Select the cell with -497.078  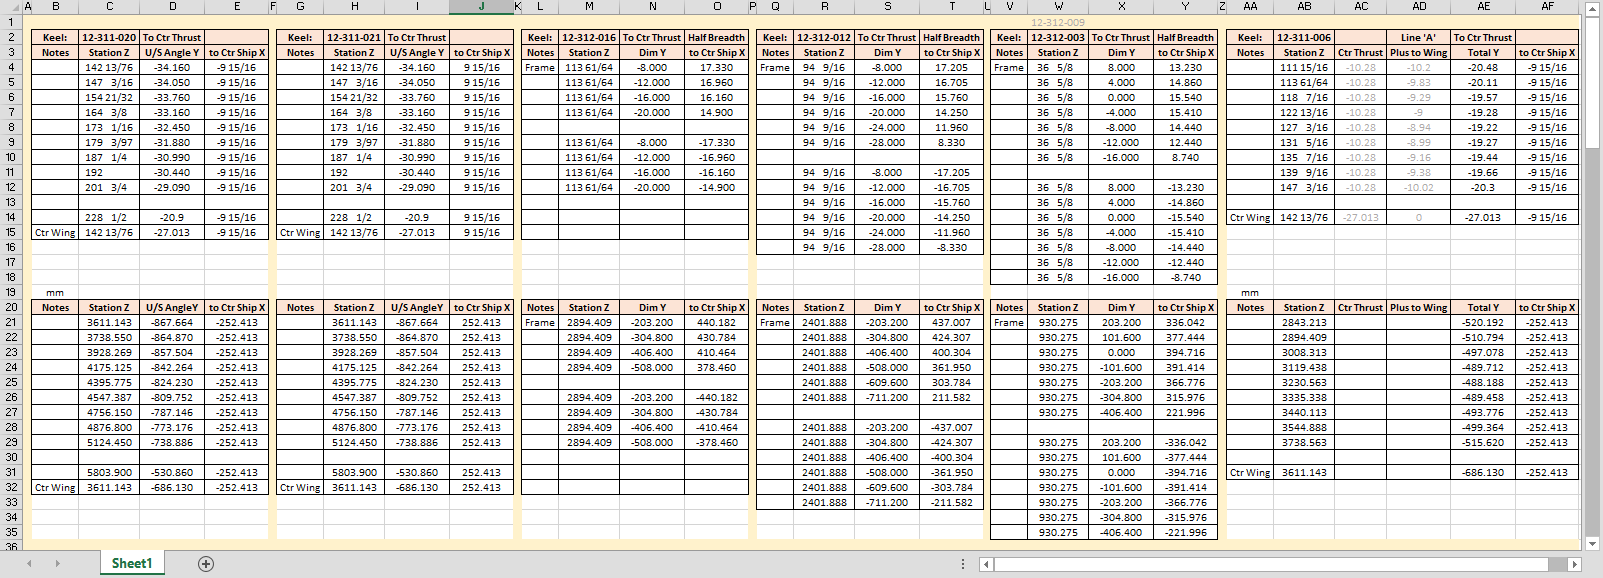[1483, 353]
